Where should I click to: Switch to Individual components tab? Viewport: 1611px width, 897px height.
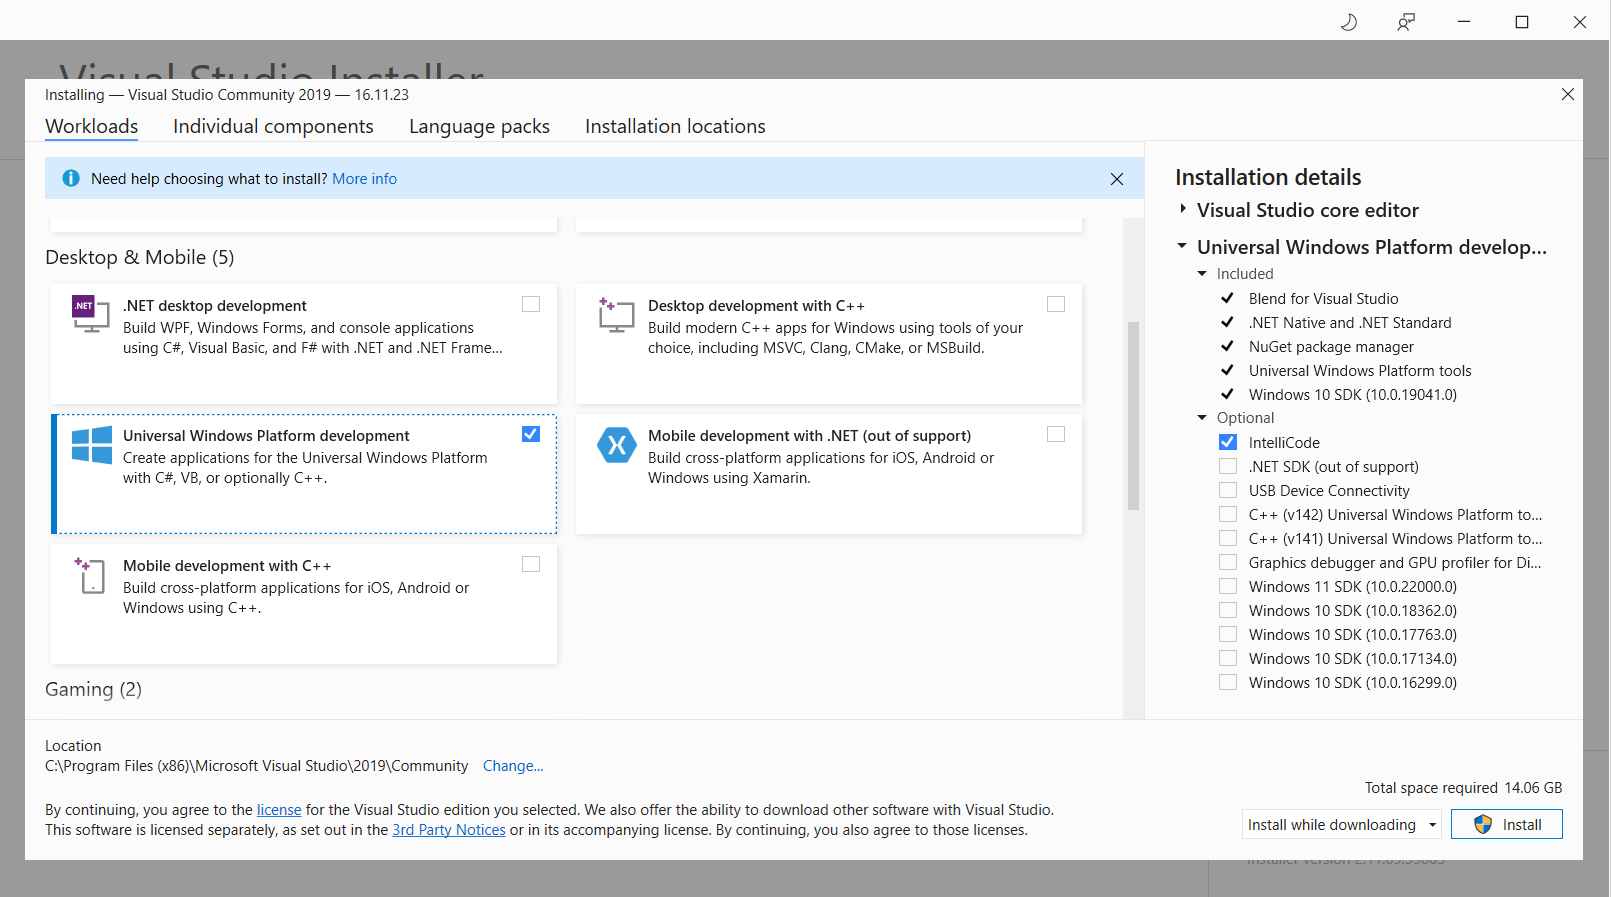click(273, 126)
